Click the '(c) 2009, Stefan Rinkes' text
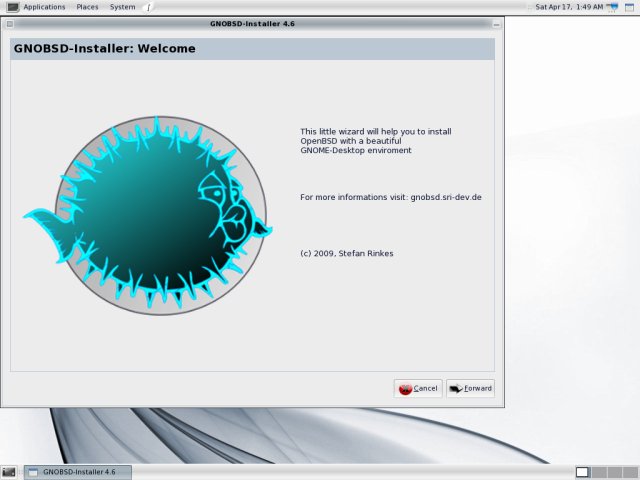The height and width of the screenshot is (480, 640). pos(347,253)
